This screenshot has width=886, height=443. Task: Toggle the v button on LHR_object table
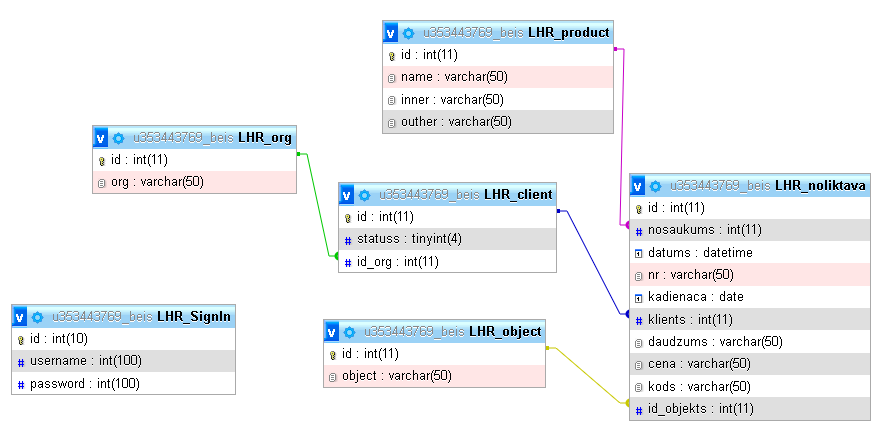332,332
